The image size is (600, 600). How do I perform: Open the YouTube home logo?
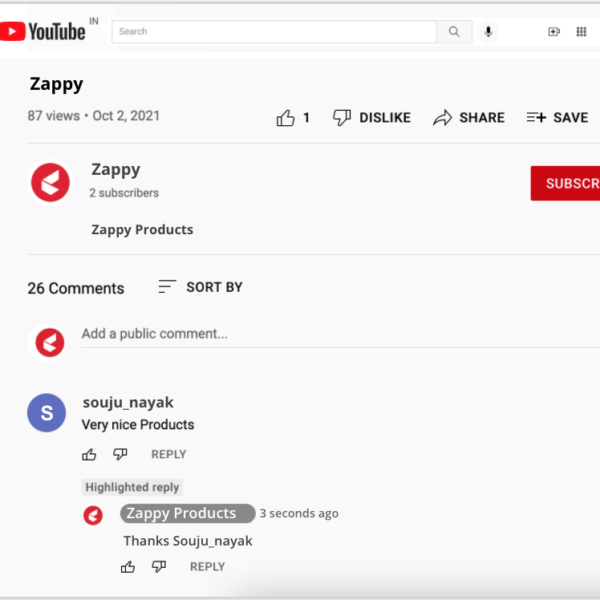pos(43,31)
